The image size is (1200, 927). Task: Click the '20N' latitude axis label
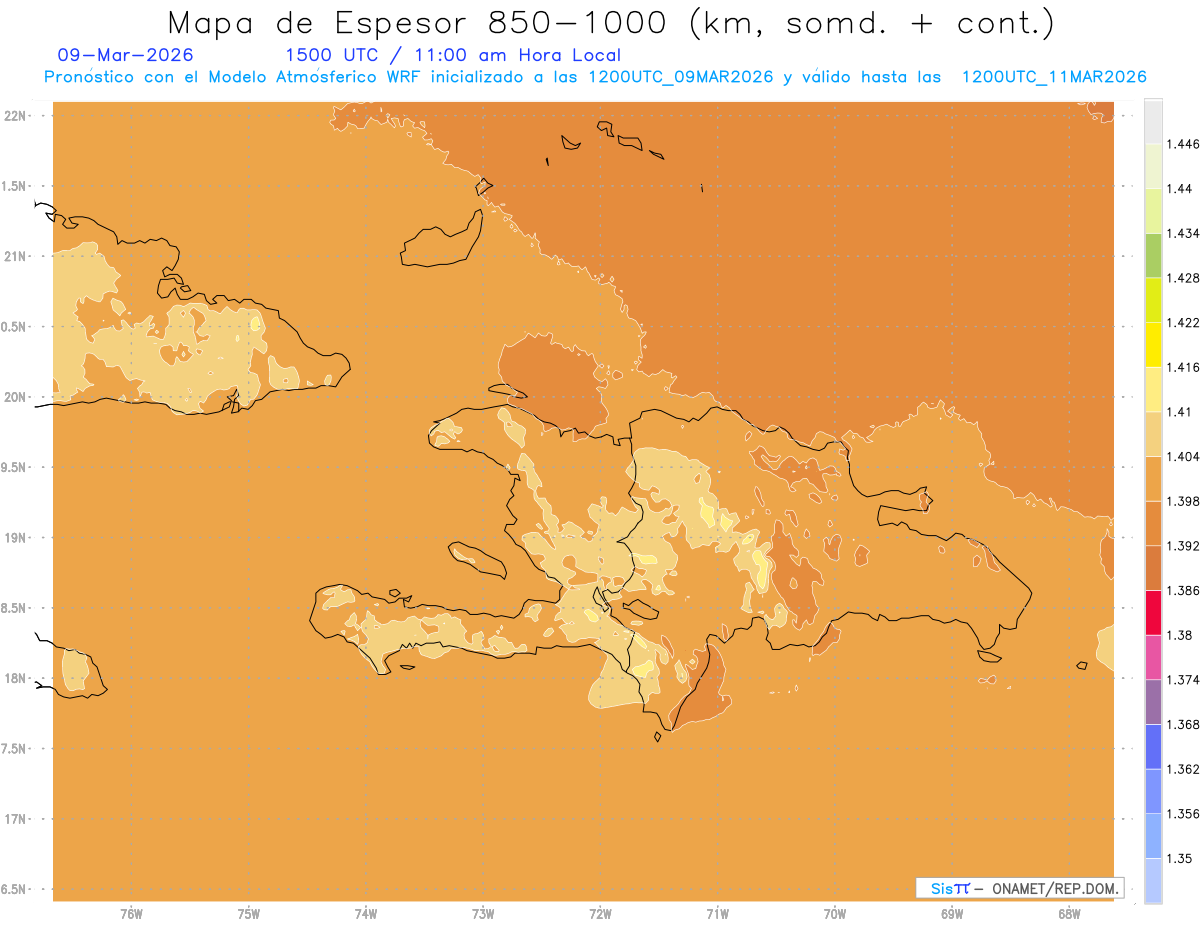[x=16, y=397]
